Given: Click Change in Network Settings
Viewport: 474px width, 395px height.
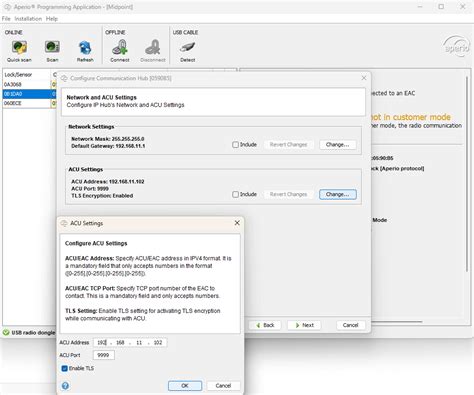Looking at the screenshot, I should click(x=337, y=145).
